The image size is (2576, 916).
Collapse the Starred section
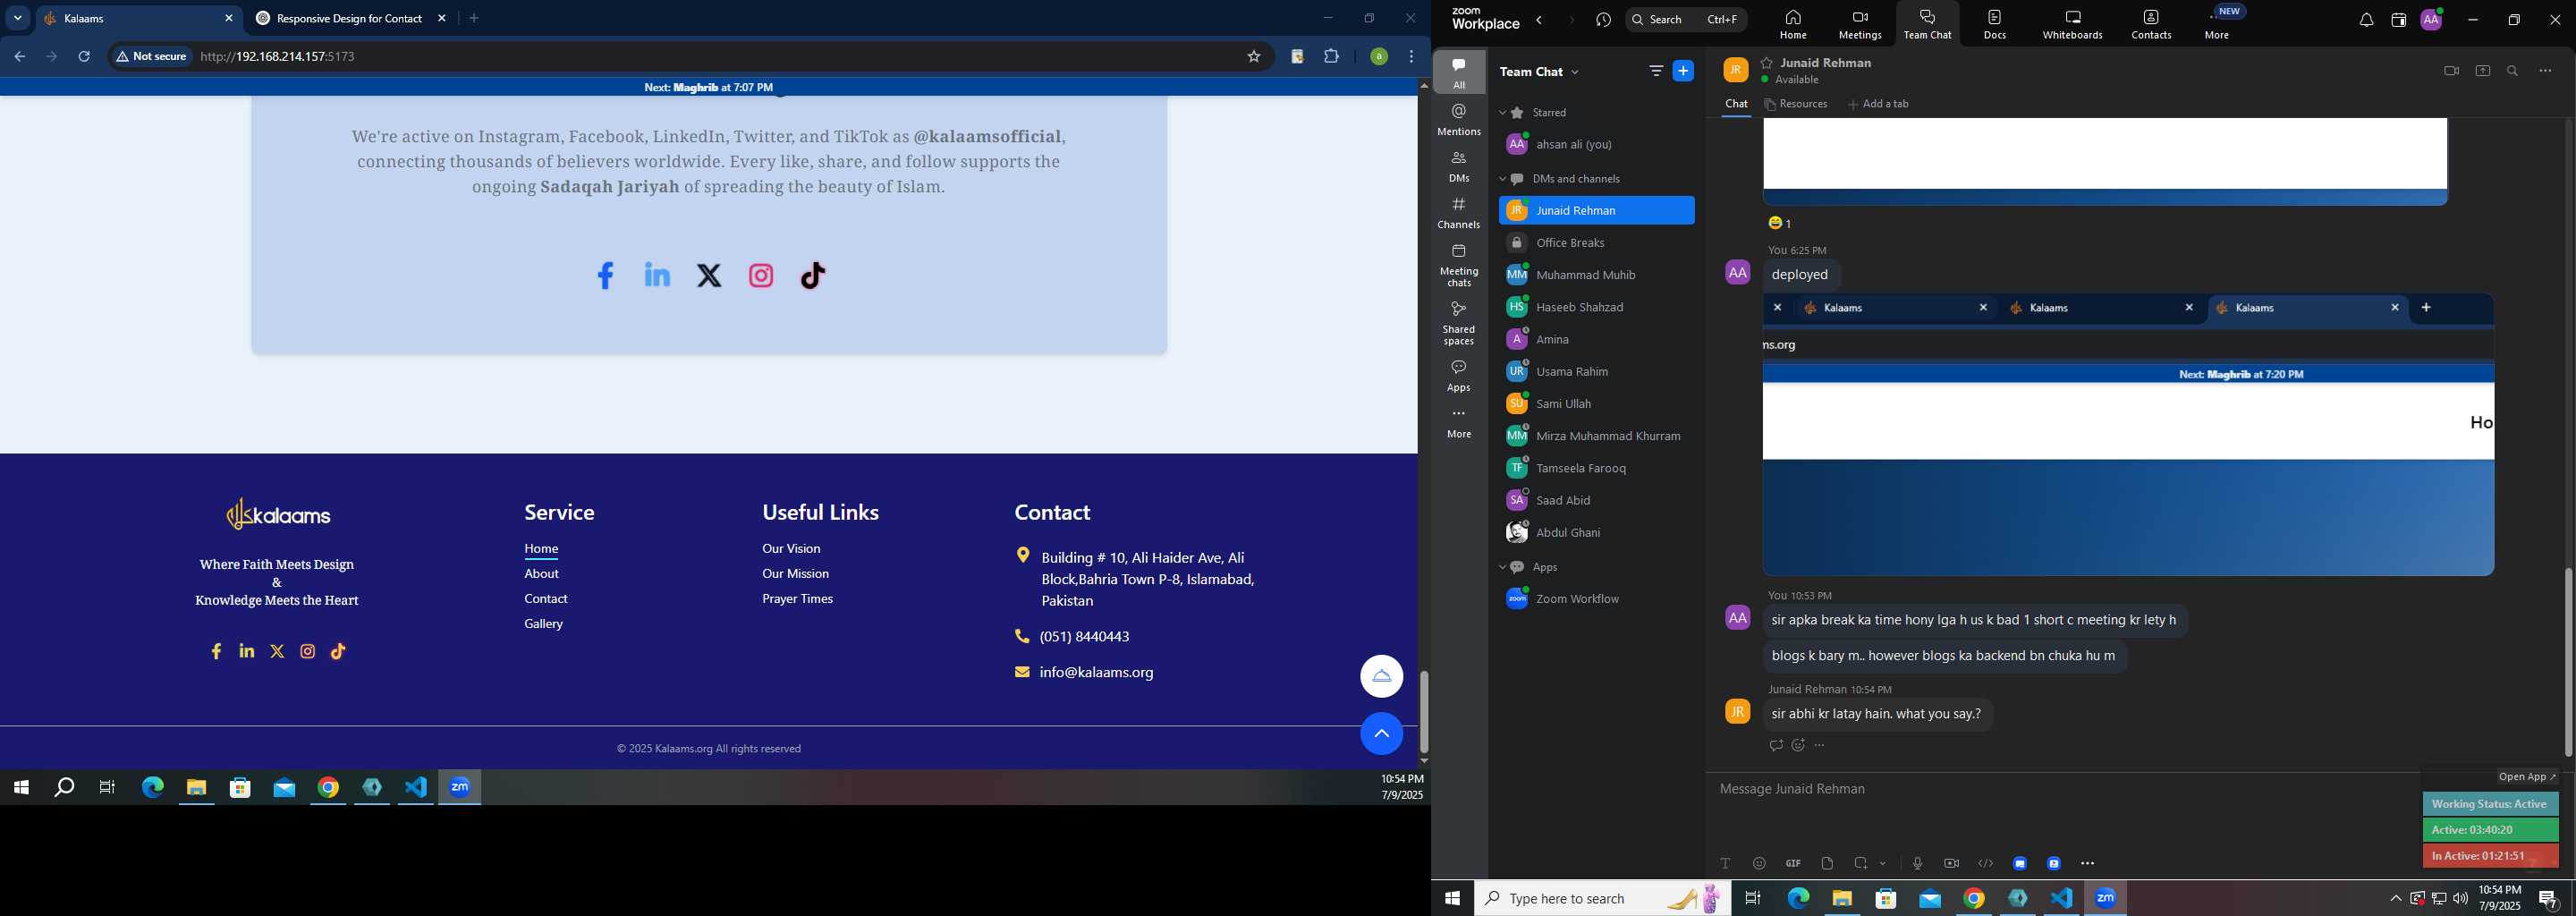[x=1502, y=113]
